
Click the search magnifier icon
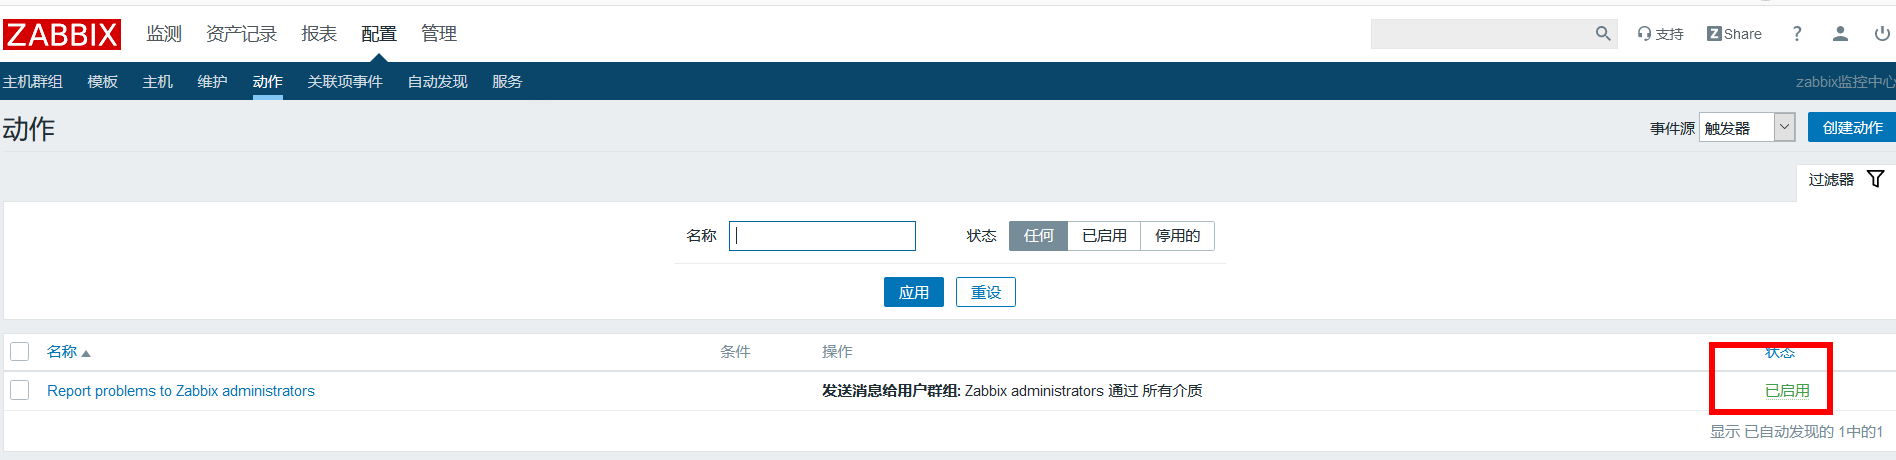pos(1603,34)
